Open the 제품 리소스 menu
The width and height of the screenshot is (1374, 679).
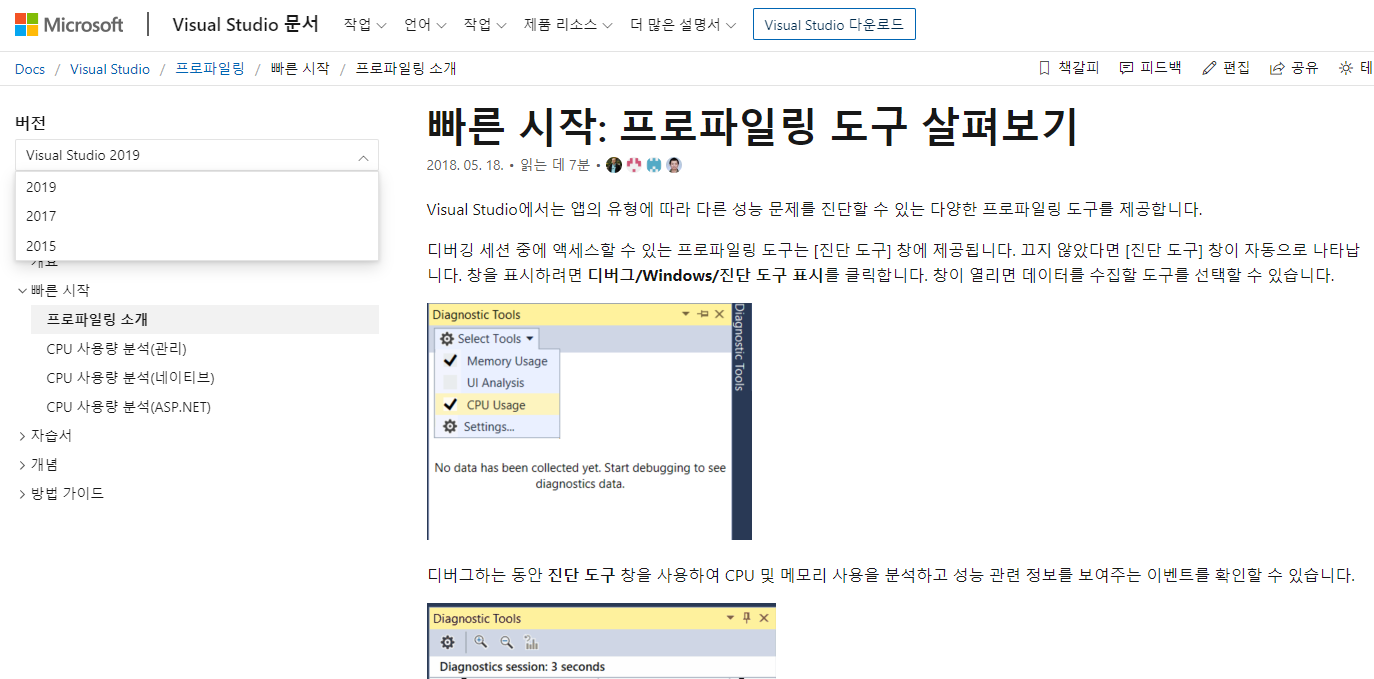click(568, 24)
